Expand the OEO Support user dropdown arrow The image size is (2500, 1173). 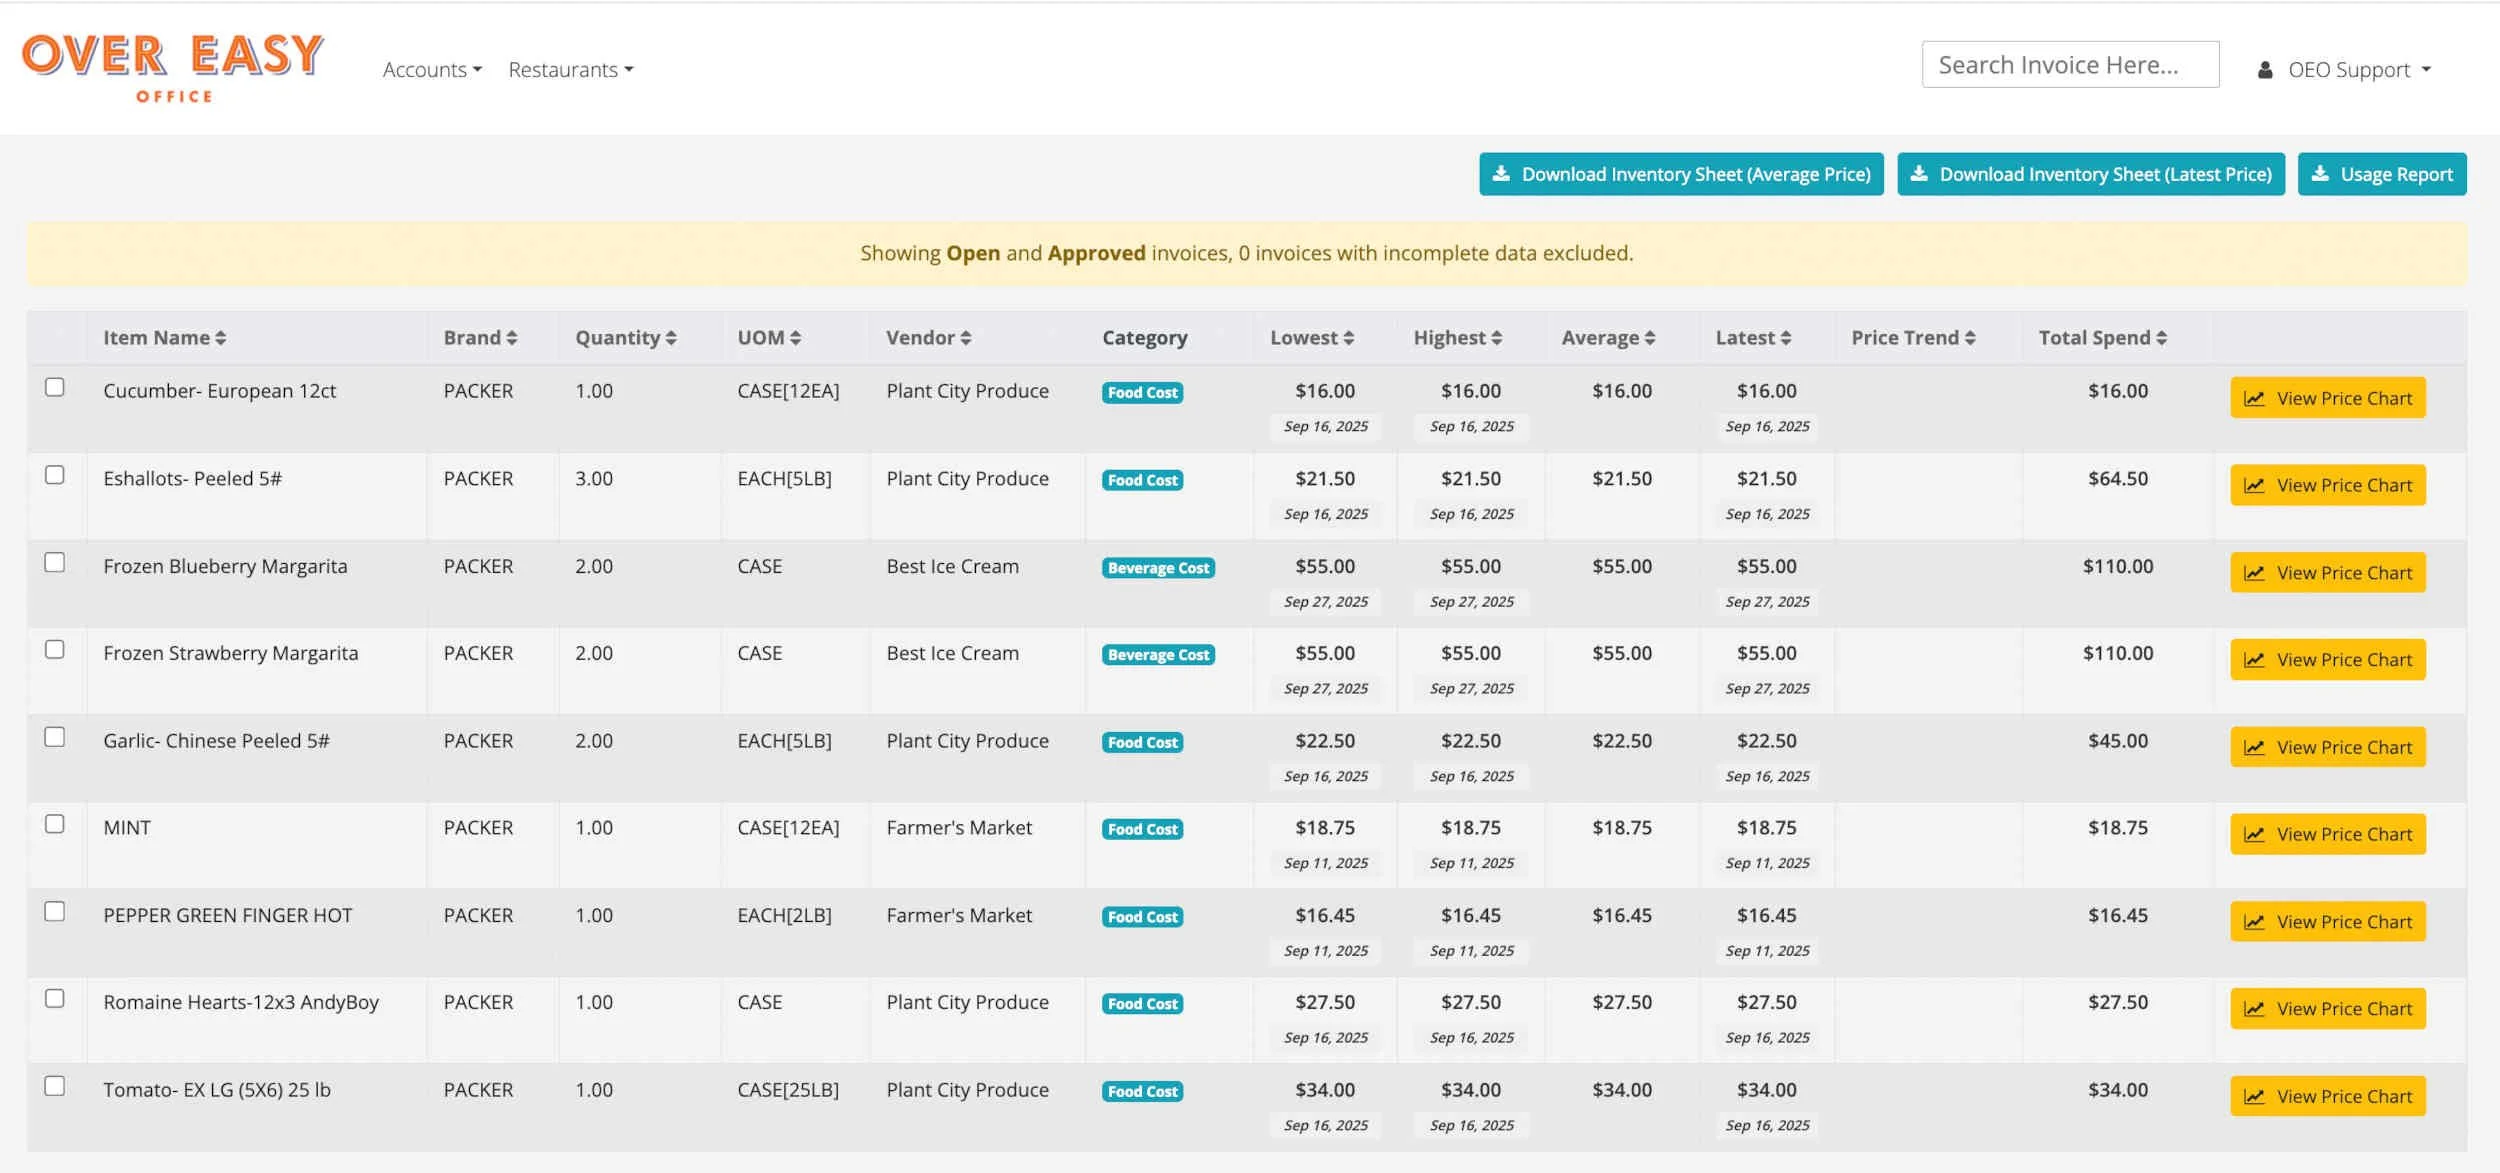click(2426, 70)
